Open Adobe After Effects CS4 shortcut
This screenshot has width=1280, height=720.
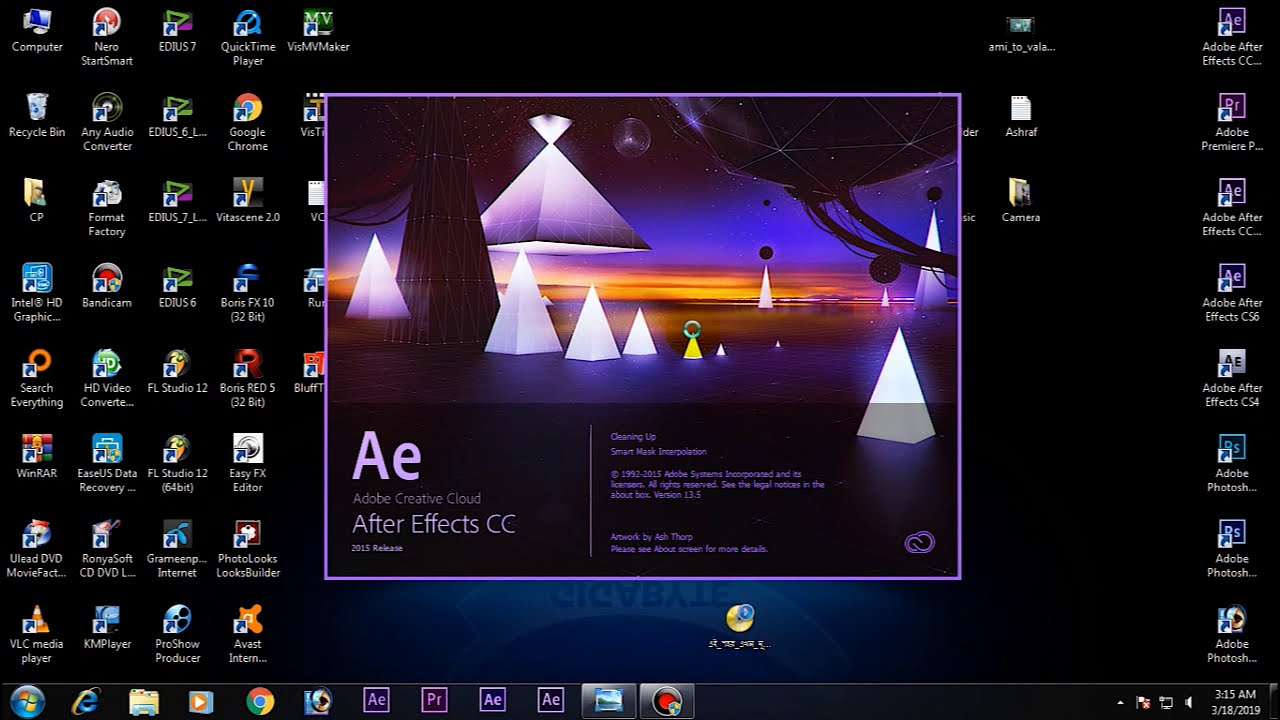[x=1232, y=379]
